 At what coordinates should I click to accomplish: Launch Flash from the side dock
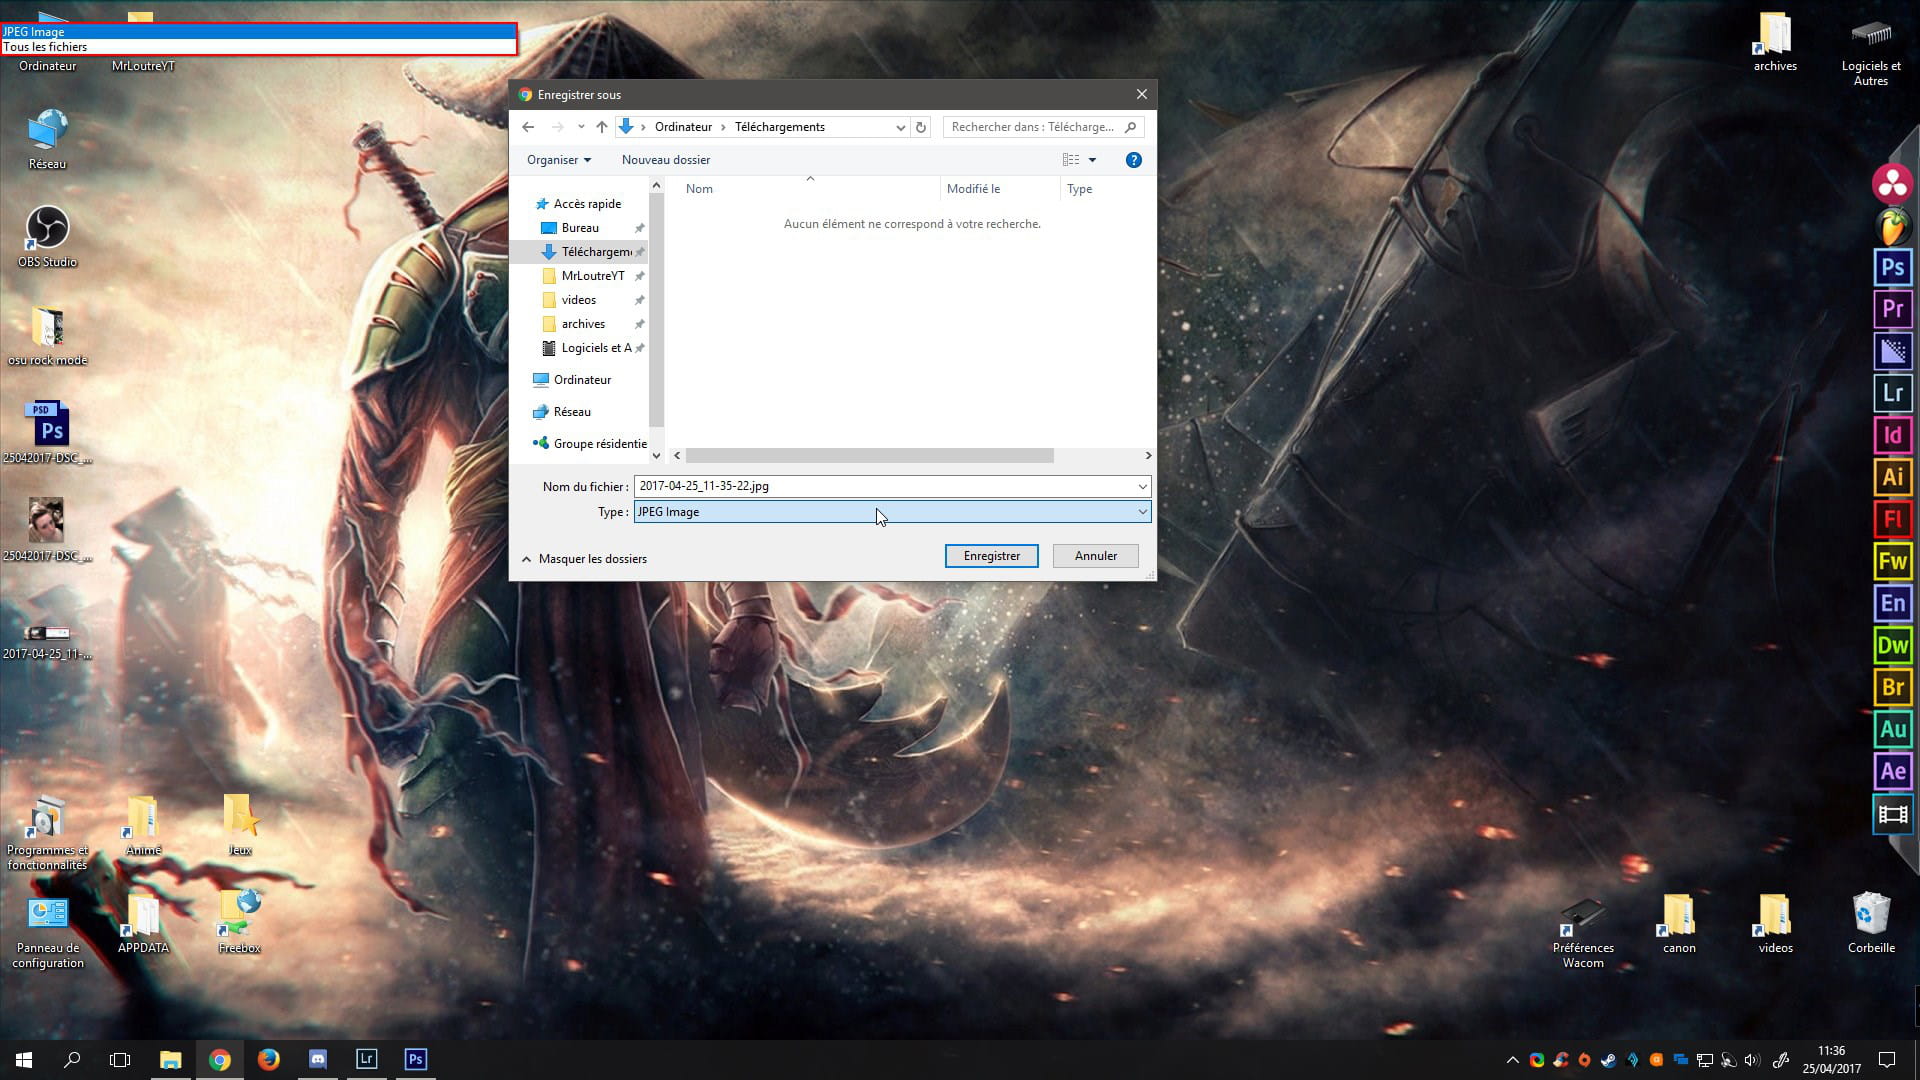point(1892,519)
